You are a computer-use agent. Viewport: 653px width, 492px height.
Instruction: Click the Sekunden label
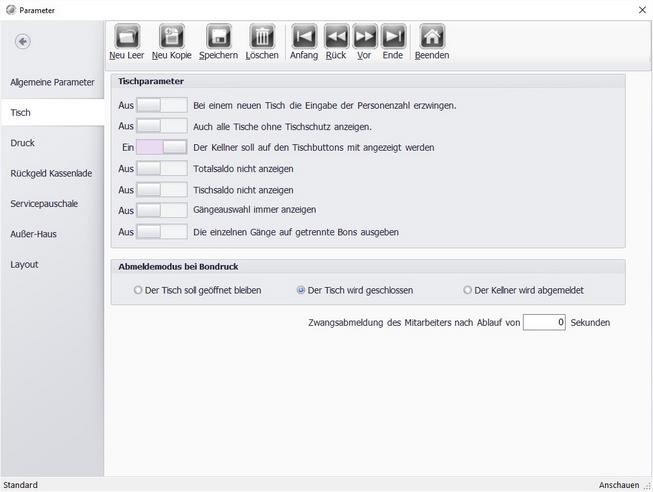point(590,322)
